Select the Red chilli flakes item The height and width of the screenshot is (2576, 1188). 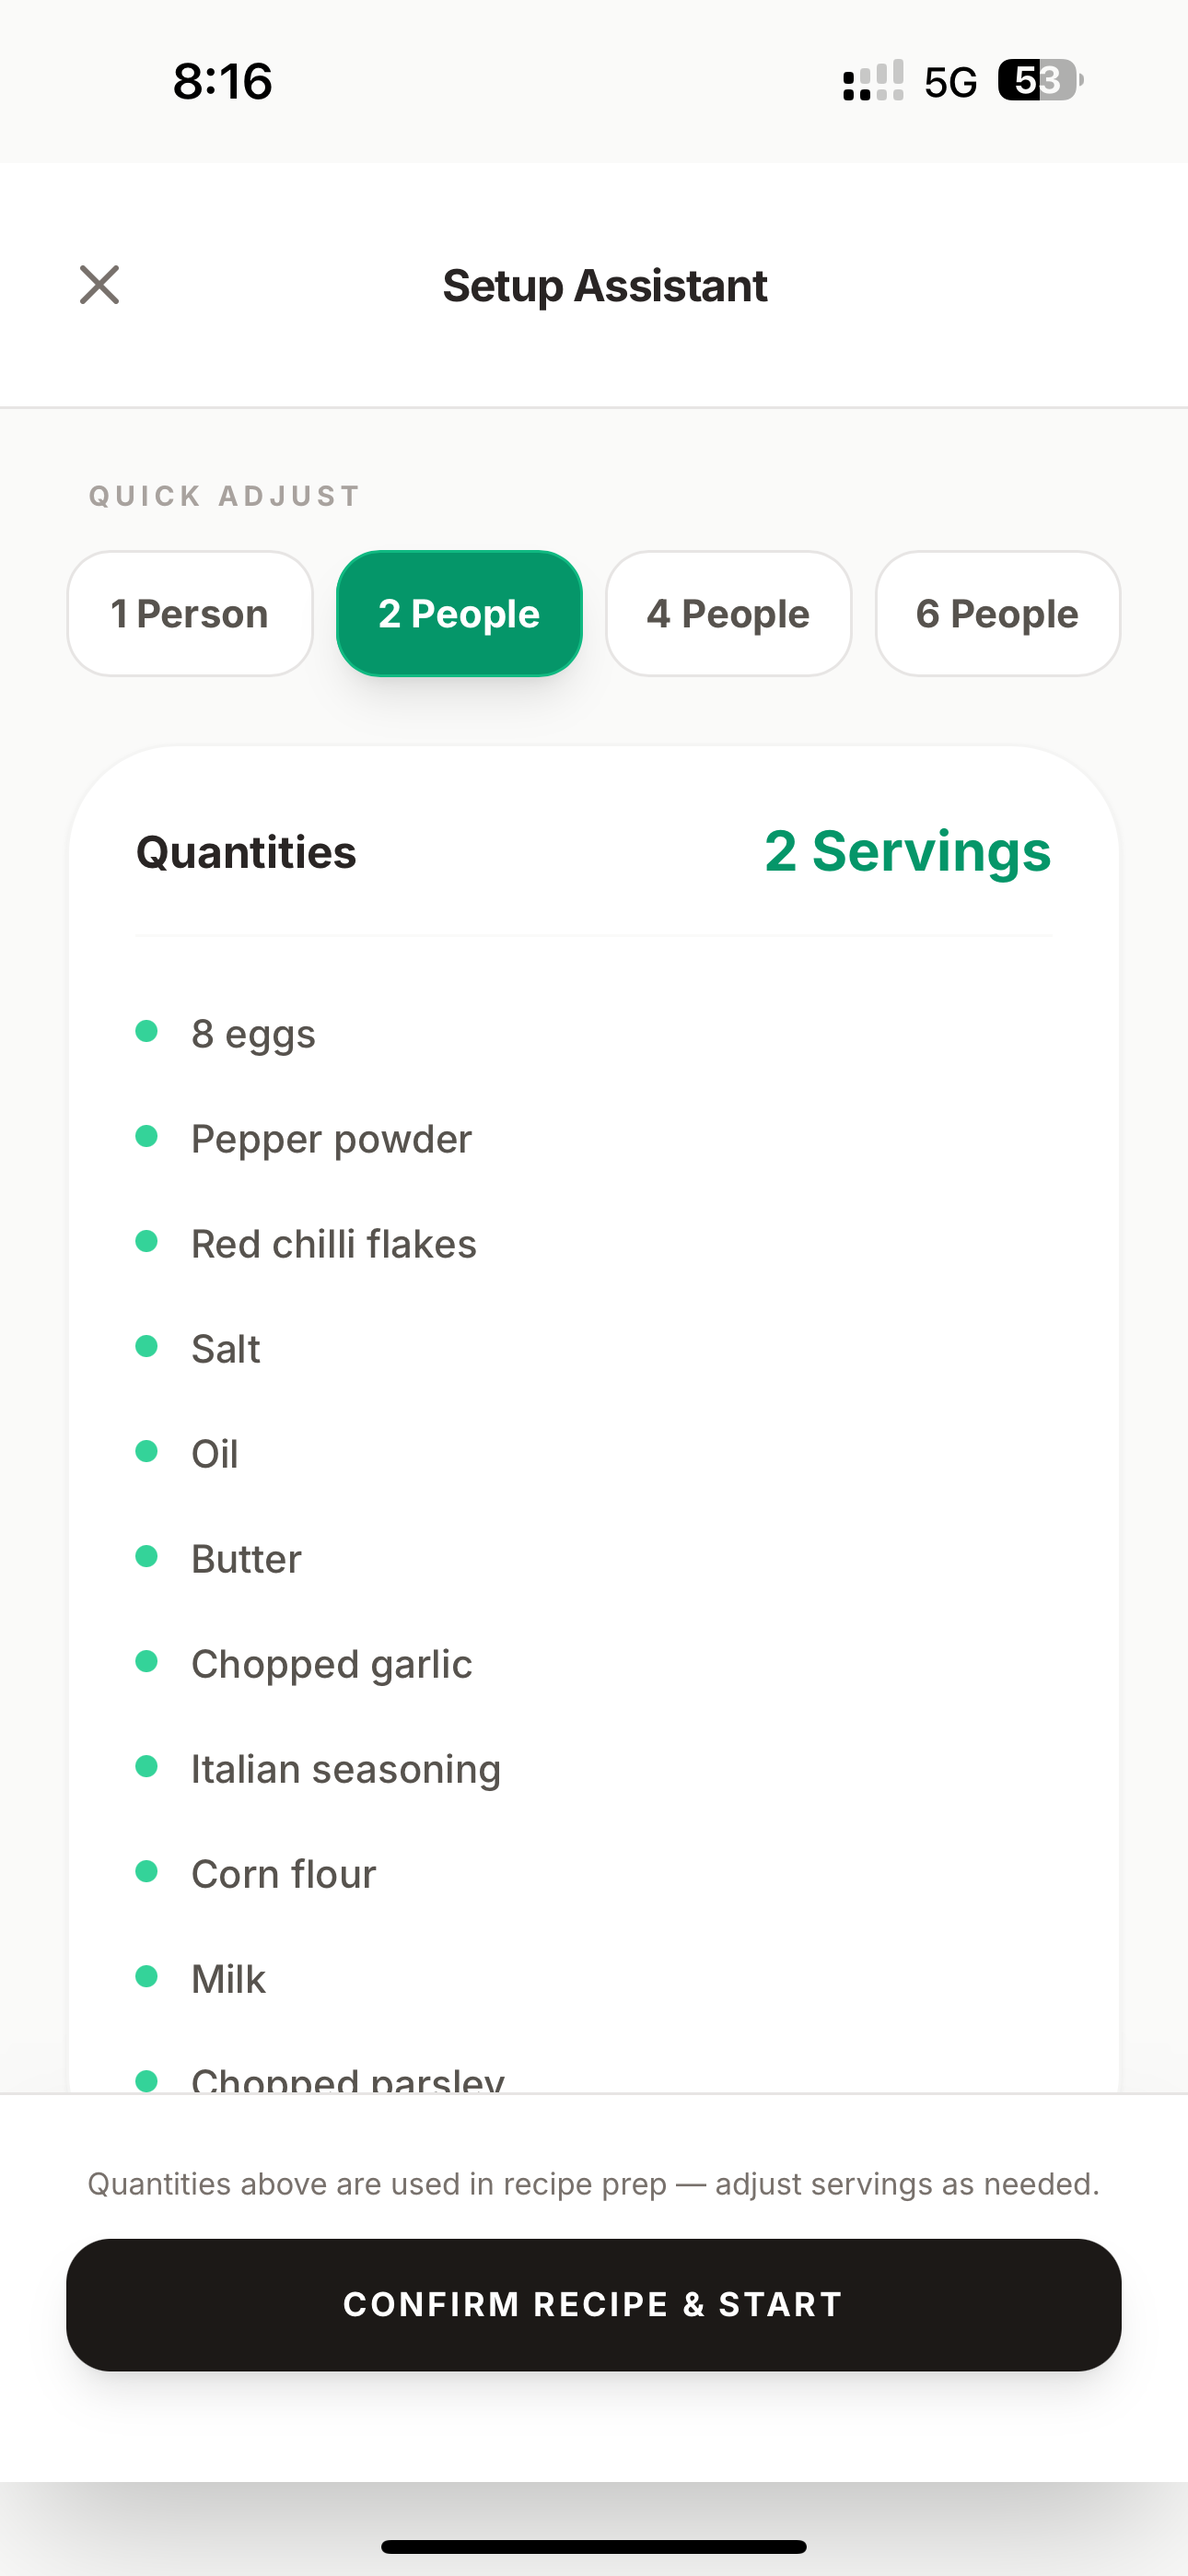tap(334, 1244)
